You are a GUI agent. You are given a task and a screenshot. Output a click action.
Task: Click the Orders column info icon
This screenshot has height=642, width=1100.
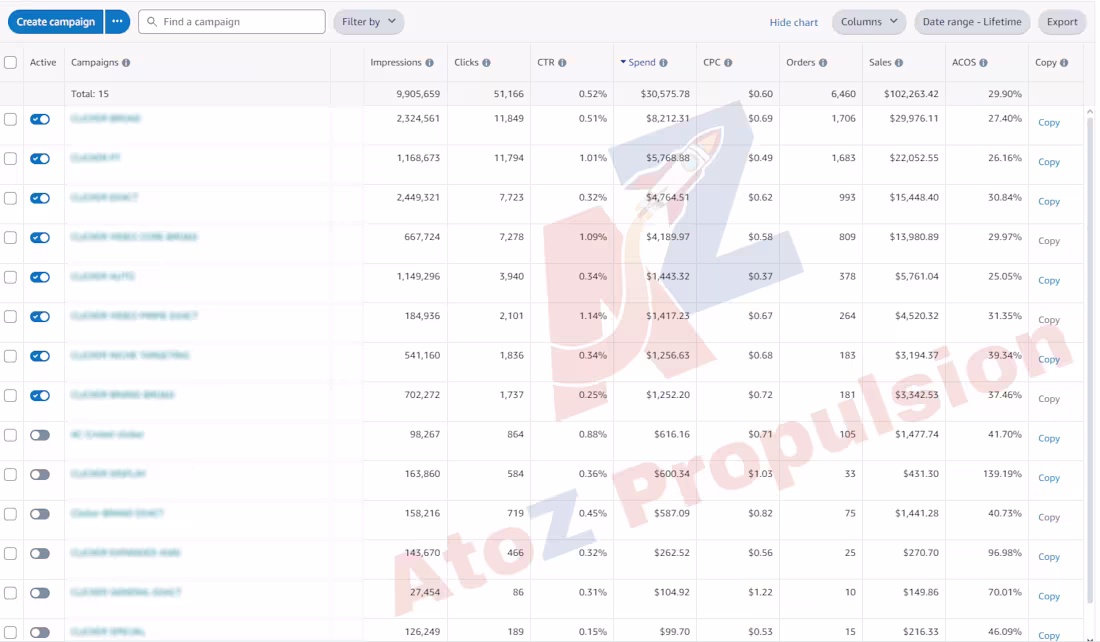point(823,62)
